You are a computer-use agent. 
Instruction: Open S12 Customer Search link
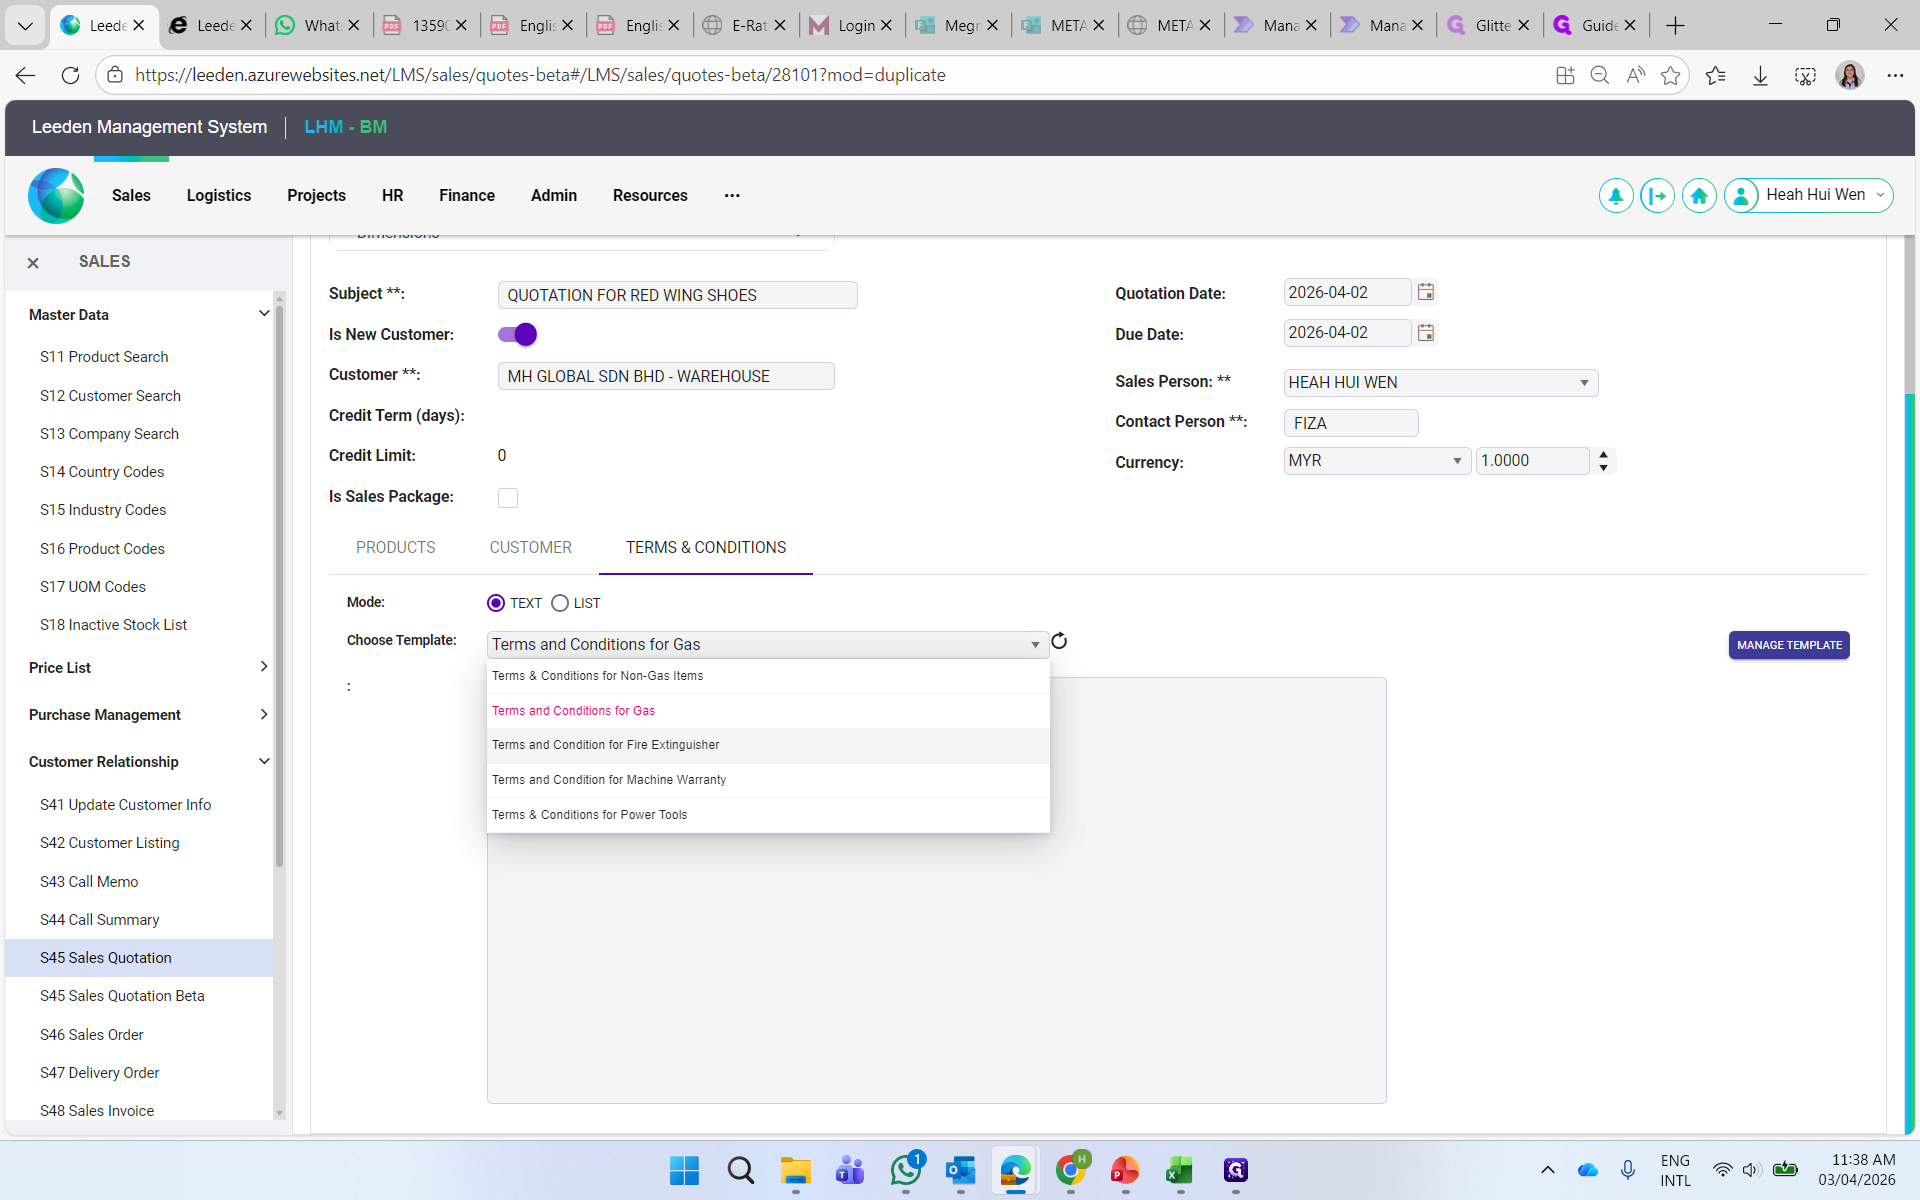pyautogui.click(x=110, y=396)
